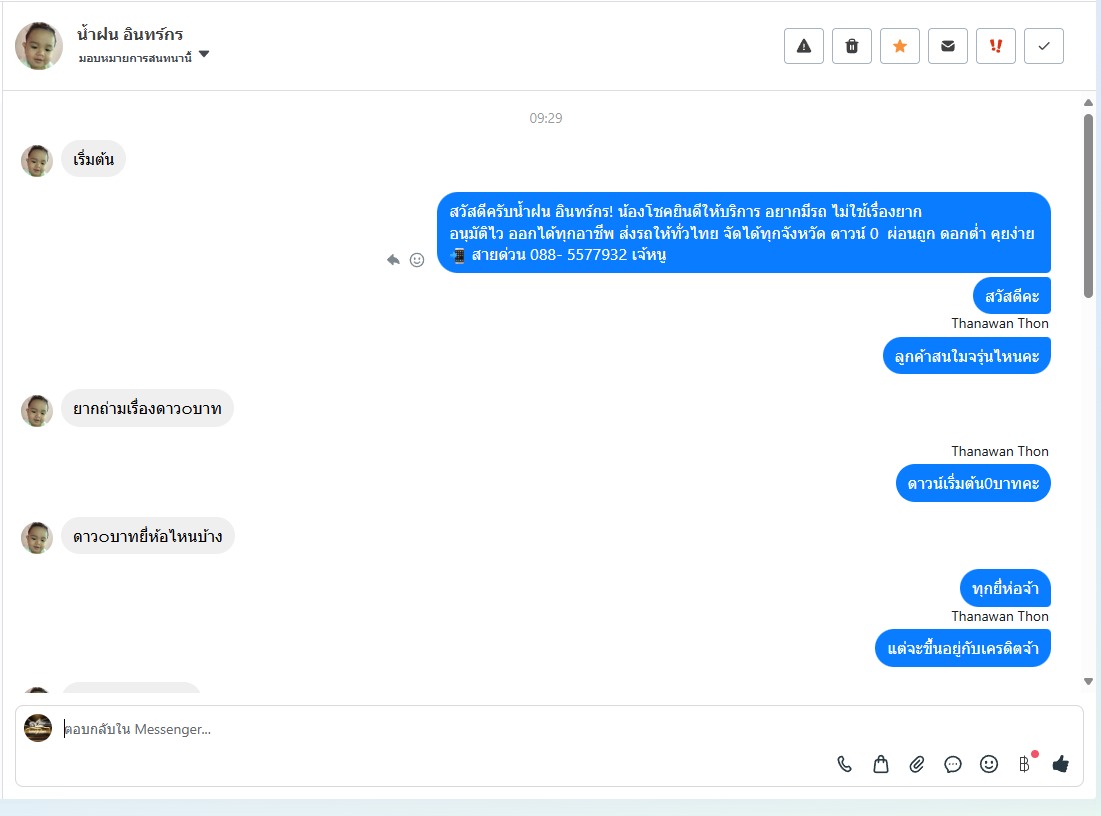Click the phone call icon in composer
Viewport: 1101px width, 816px height.
coord(845,764)
